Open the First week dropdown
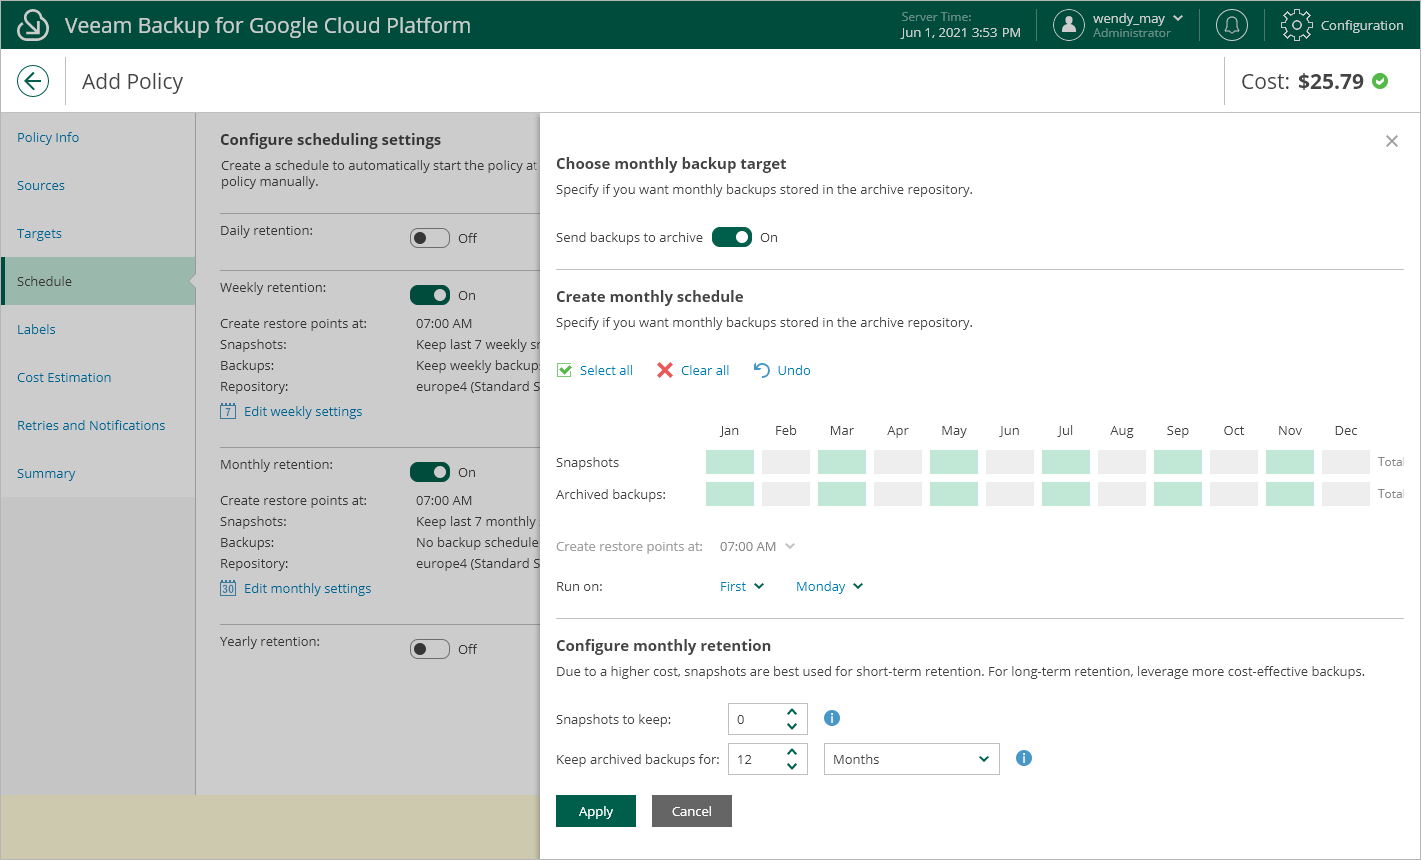Viewport: 1421px width, 860px height. click(742, 586)
